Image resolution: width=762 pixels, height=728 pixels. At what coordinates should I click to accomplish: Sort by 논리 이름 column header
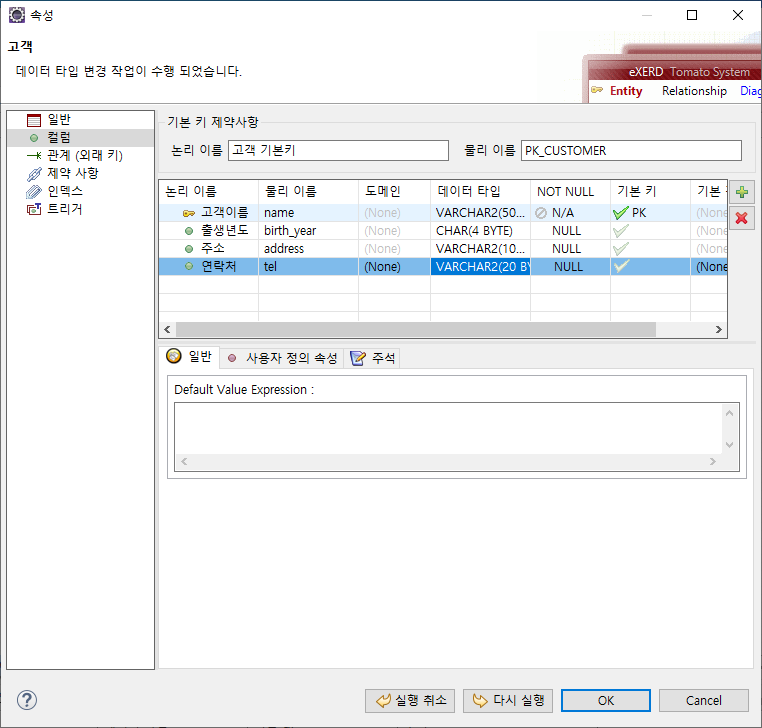click(x=209, y=191)
